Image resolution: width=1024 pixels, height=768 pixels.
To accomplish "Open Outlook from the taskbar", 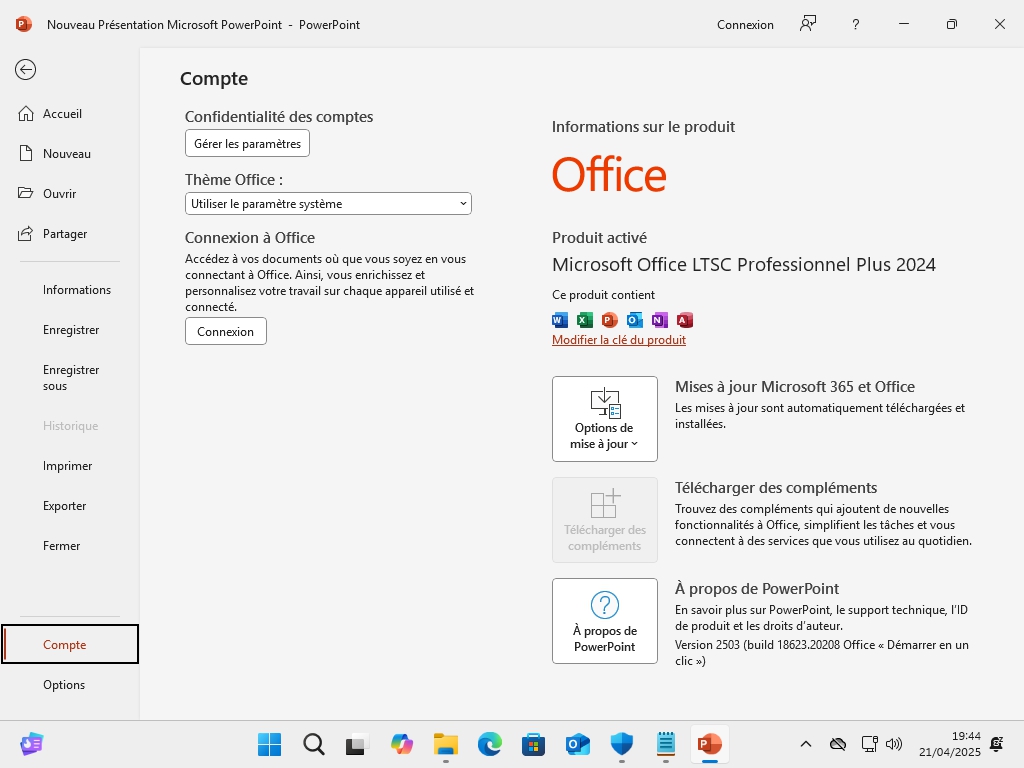I will pos(577,744).
